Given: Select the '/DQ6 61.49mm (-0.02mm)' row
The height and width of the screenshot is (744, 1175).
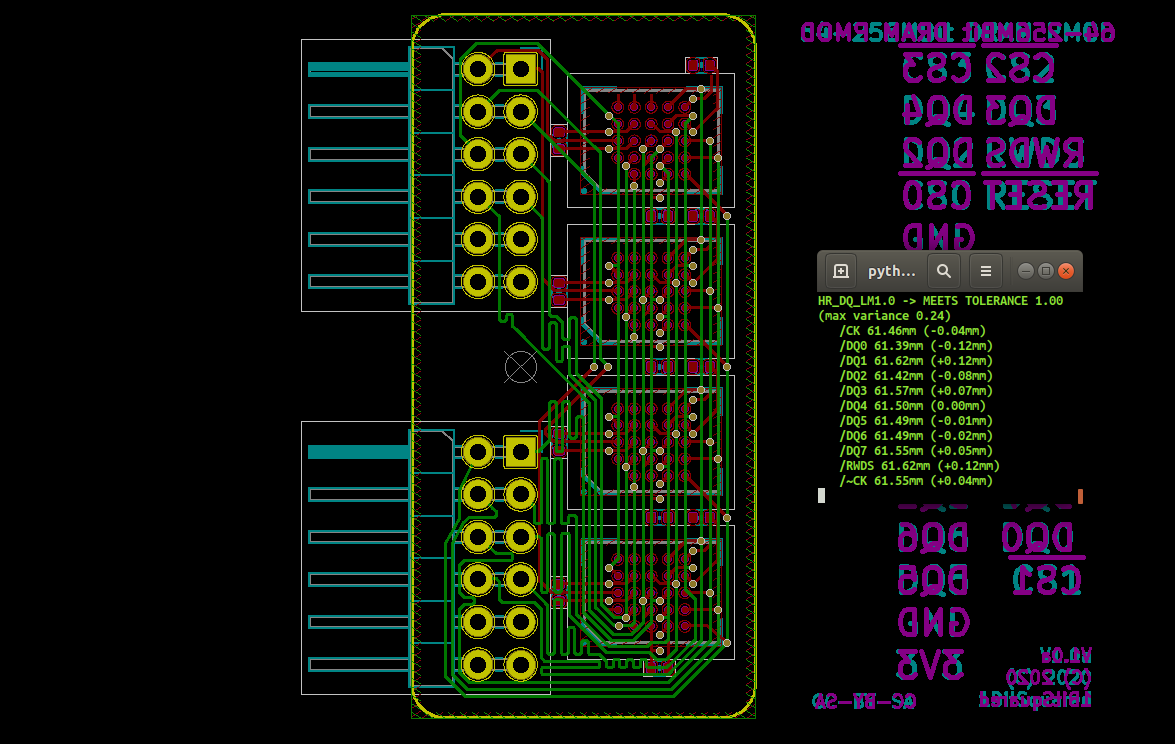Looking at the screenshot, I should [916, 435].
